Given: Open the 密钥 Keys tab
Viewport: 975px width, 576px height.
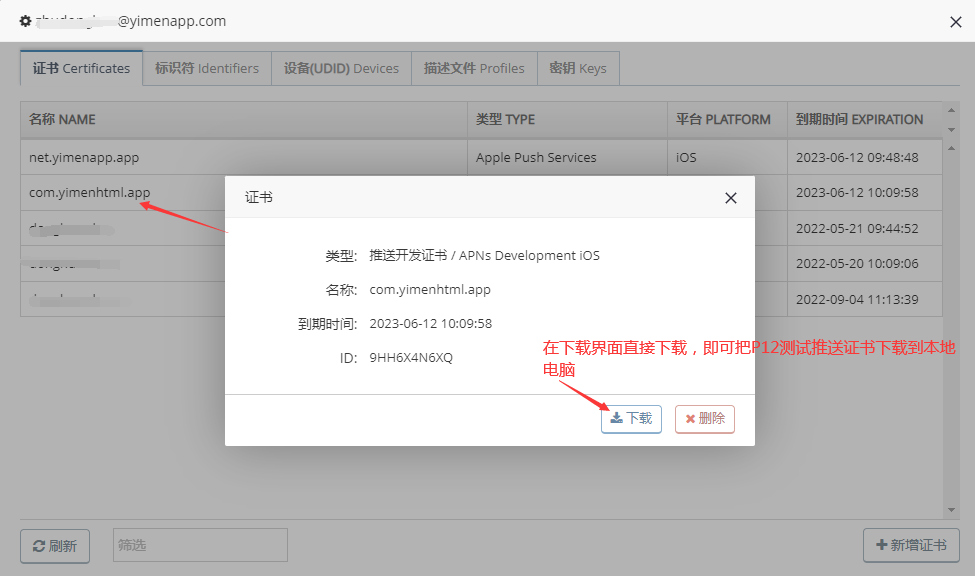Looking at the screenshot, I should click(578, 68).
